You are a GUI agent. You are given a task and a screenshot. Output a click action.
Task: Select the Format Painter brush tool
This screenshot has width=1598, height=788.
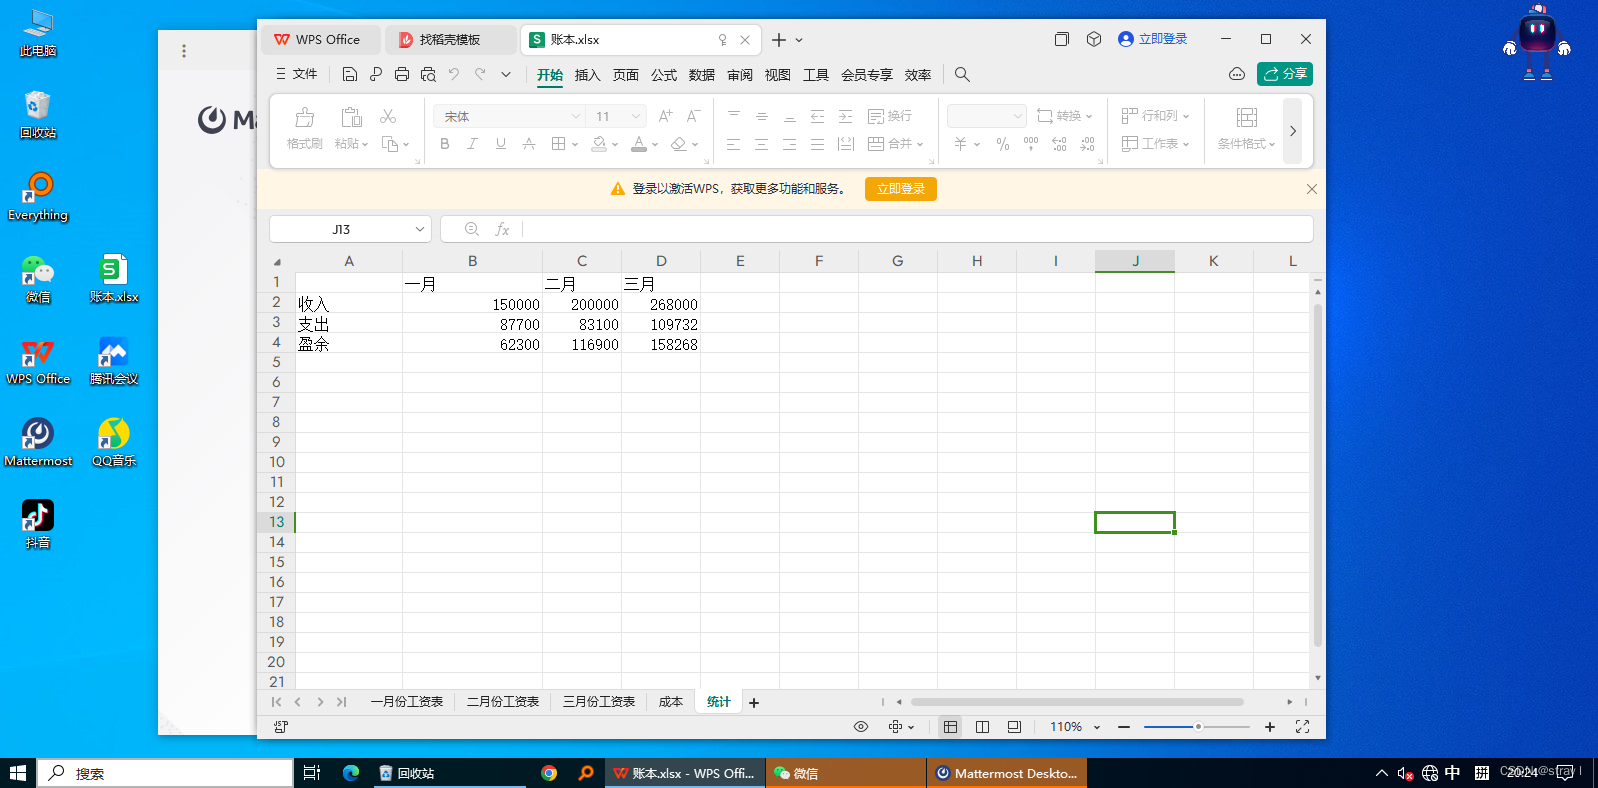[304, 128]
